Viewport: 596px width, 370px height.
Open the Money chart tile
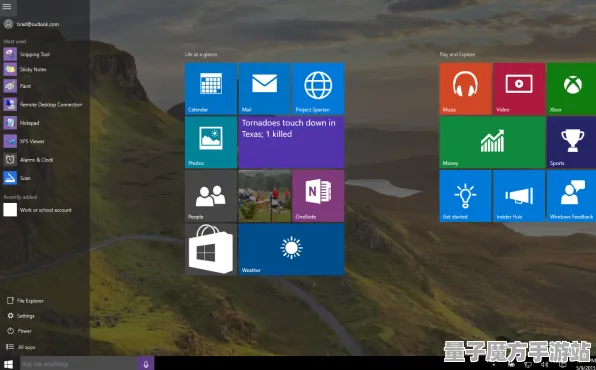pyautogui.click(x=492, y=142)
